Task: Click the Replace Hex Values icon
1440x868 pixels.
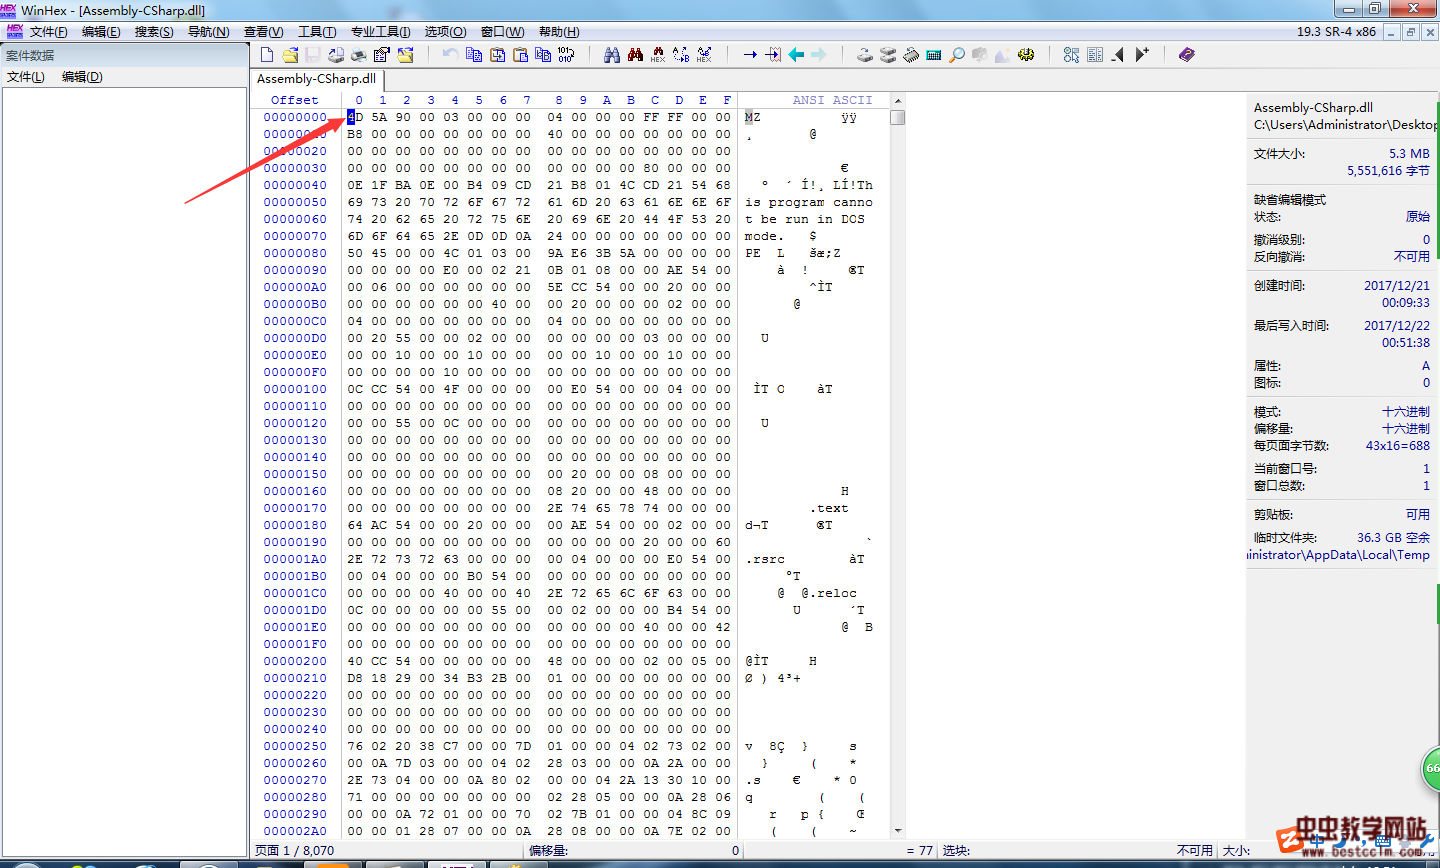Action: click(704, 55)
